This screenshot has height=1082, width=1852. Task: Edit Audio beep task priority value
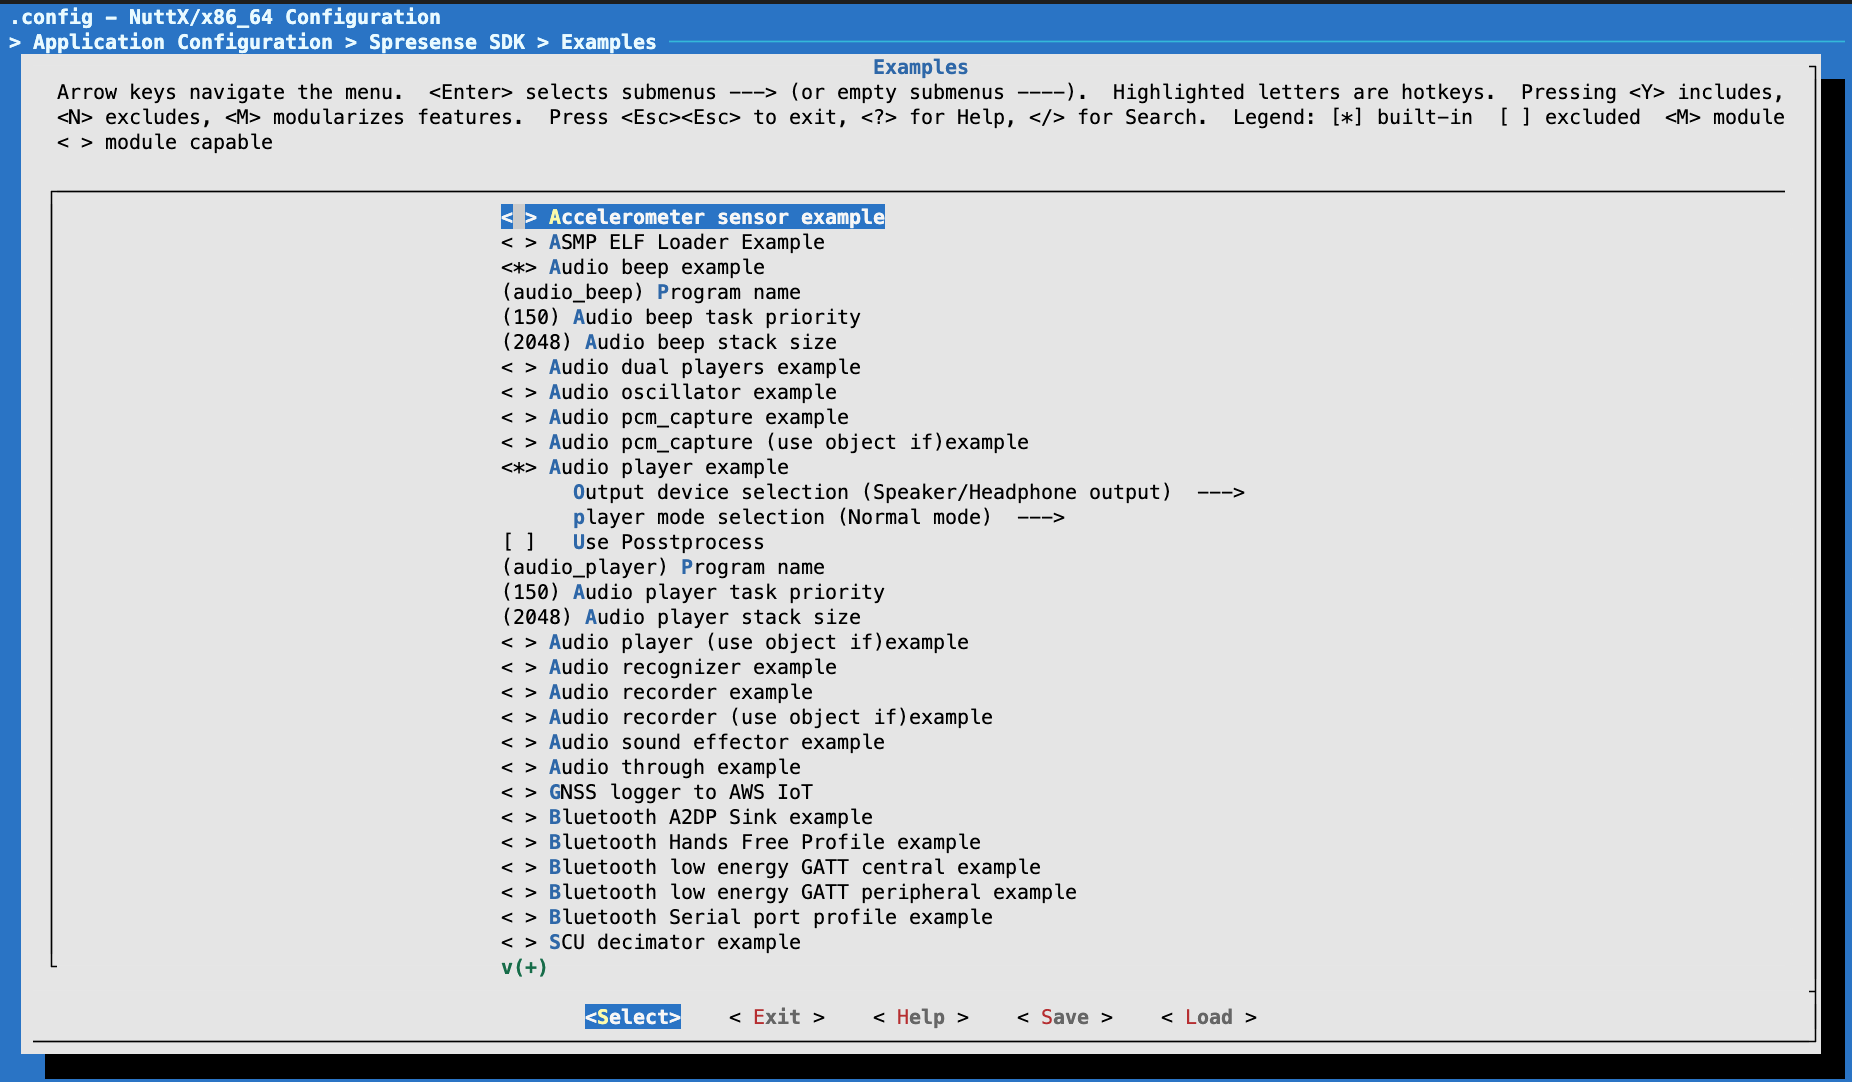(x=680, y=317)
